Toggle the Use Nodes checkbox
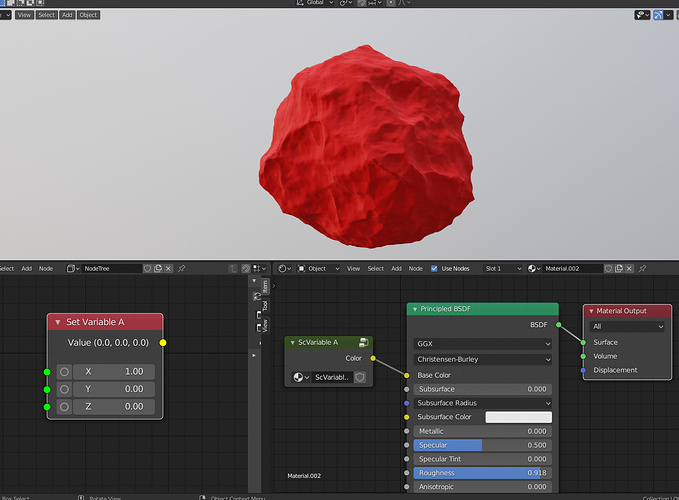The image size is (679, 500). pos(434,268)
